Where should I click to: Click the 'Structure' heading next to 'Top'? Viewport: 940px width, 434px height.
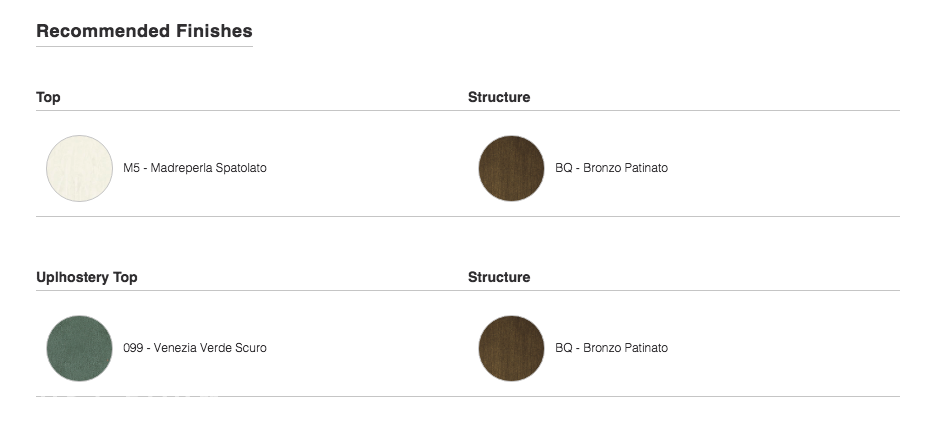[x=499, y=97]
